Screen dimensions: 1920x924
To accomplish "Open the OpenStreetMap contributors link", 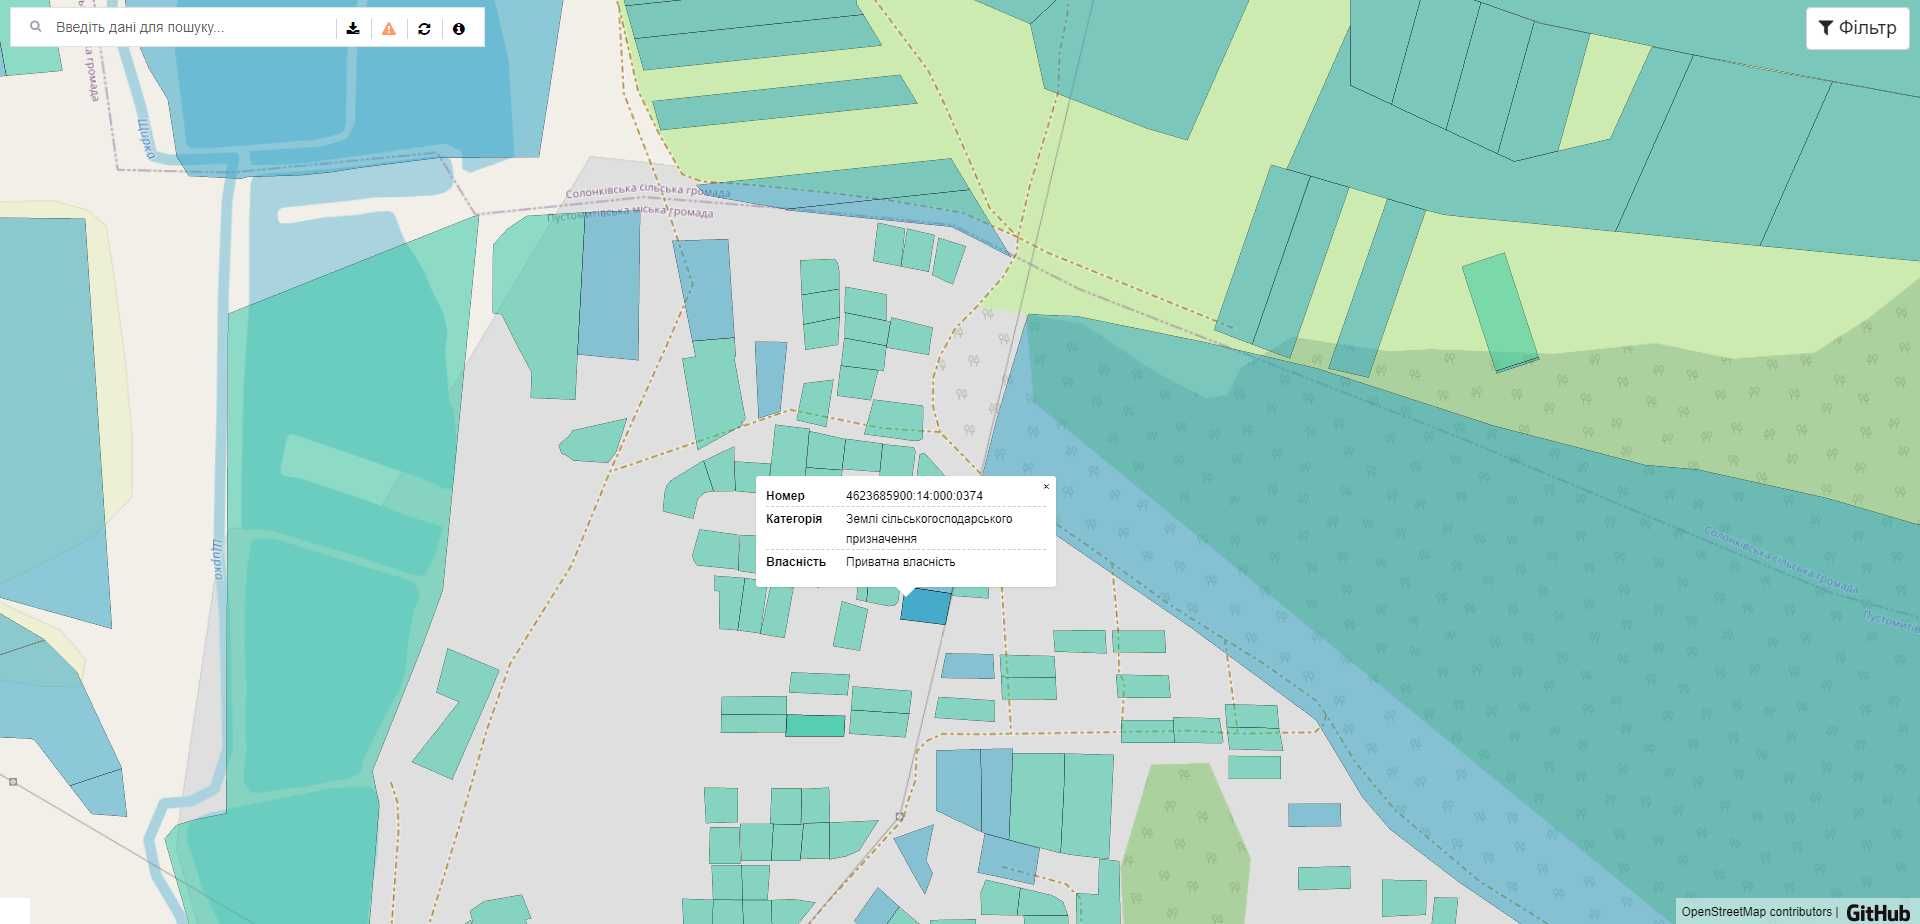I will point(1756,912).
